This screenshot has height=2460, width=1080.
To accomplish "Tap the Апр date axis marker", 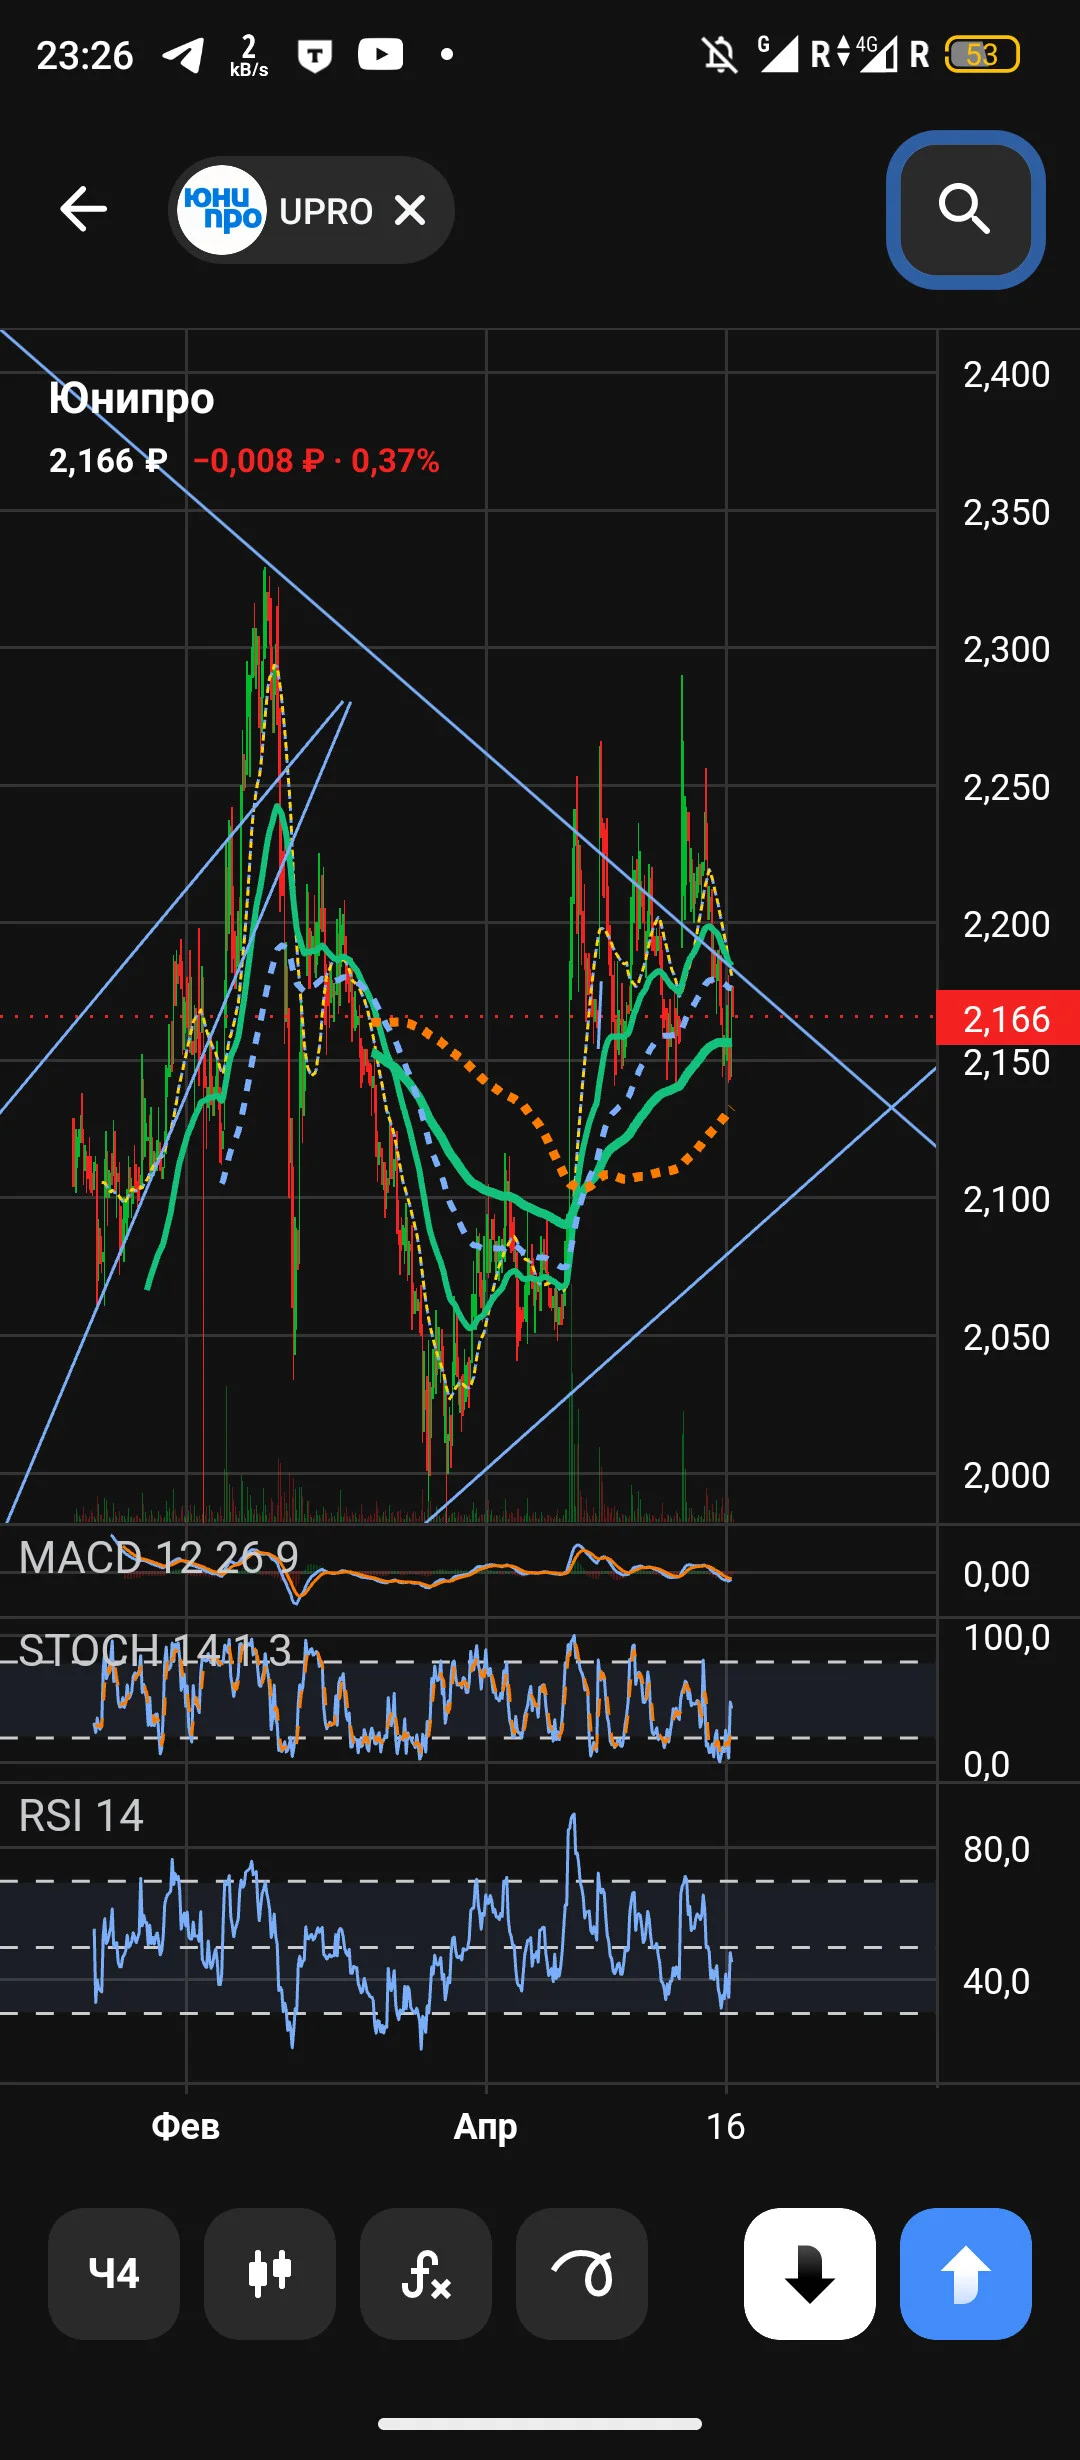I will click(x=485, y=2126).
